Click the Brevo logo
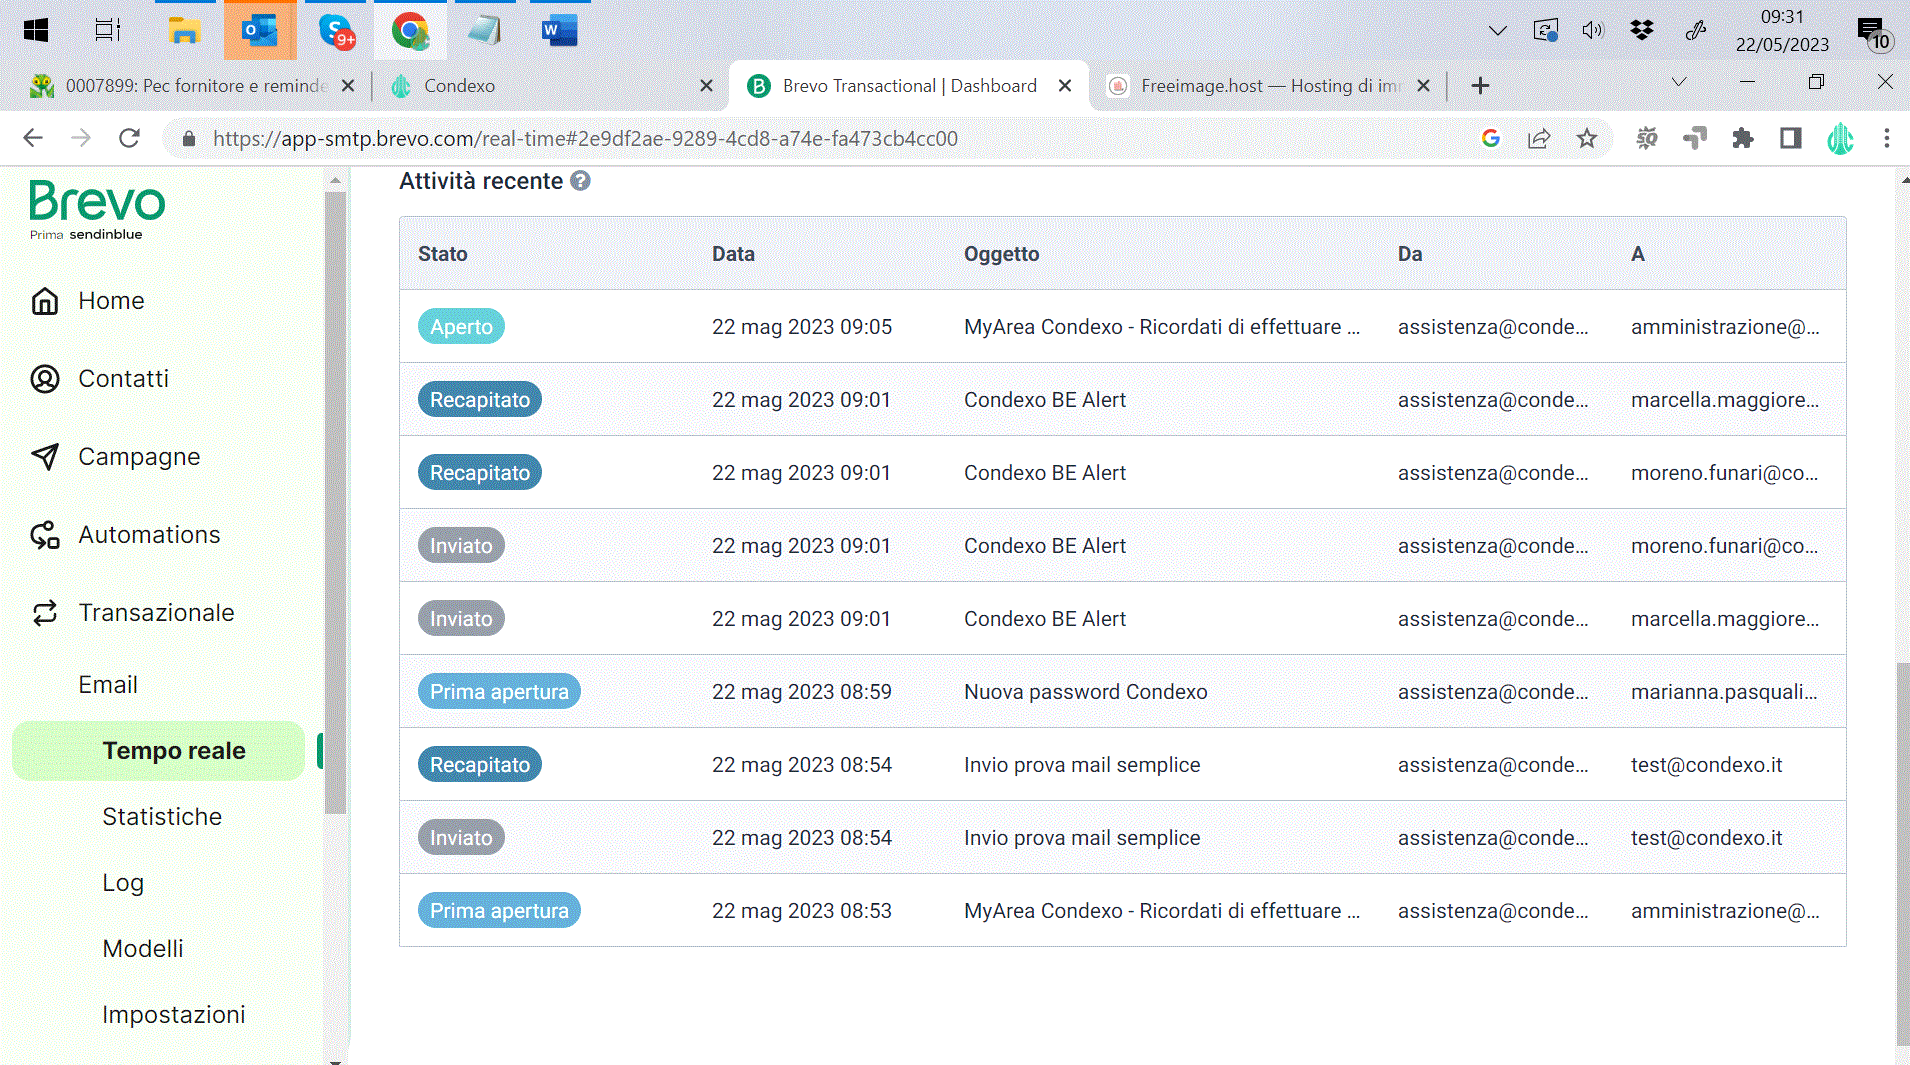The width and height of the screenshot is (1910, 1065). tap(97, 209)
